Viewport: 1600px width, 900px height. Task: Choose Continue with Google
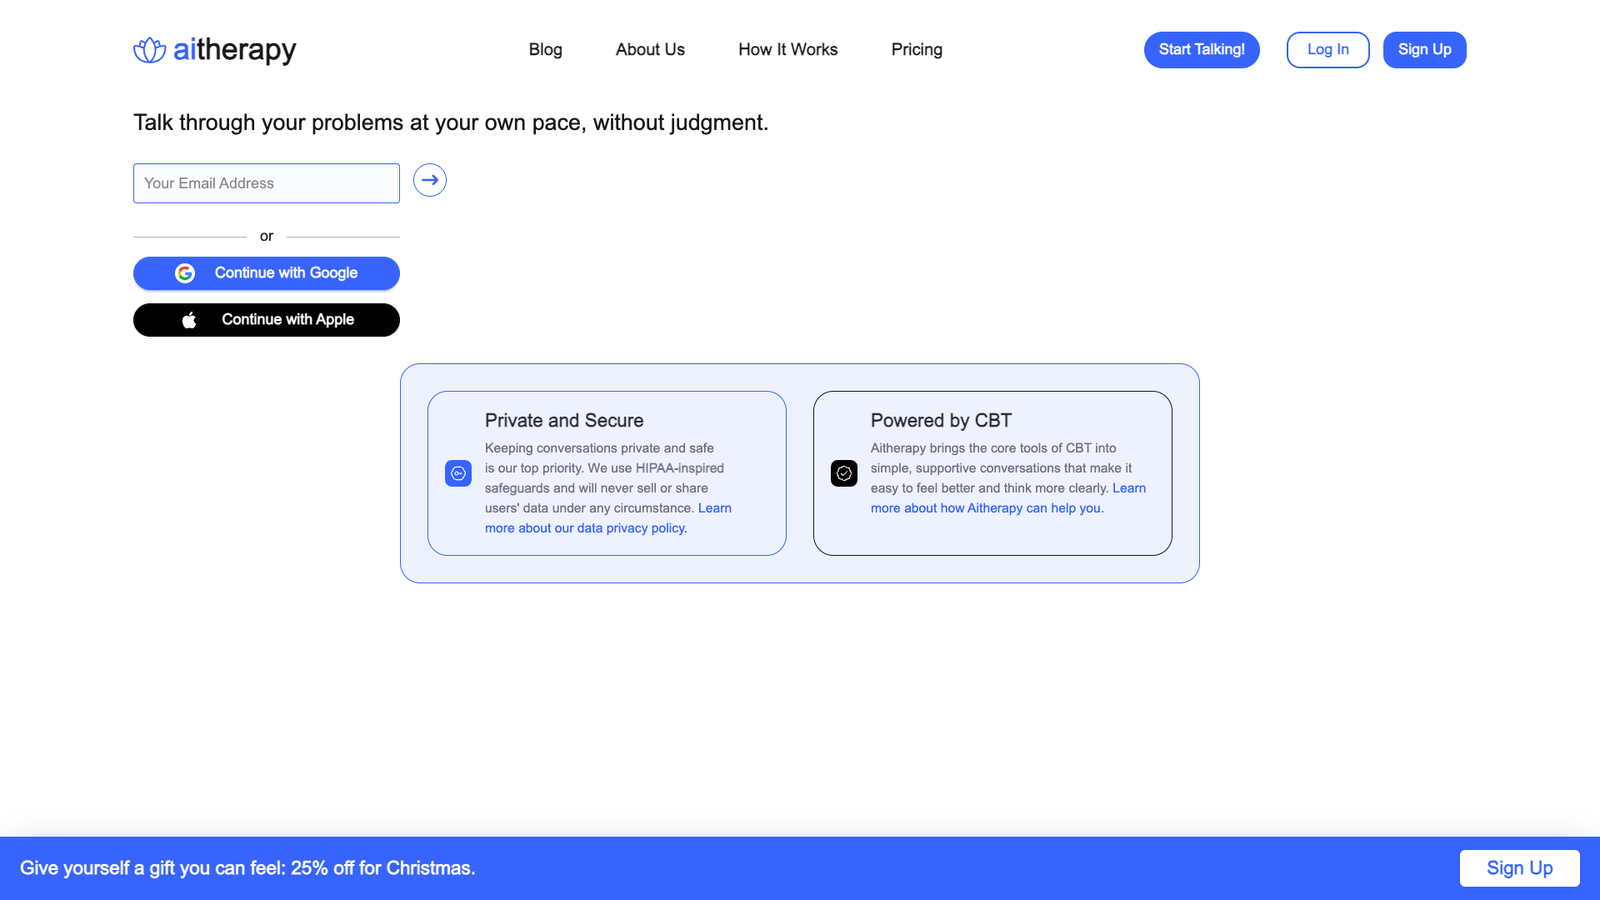[266, 272]
